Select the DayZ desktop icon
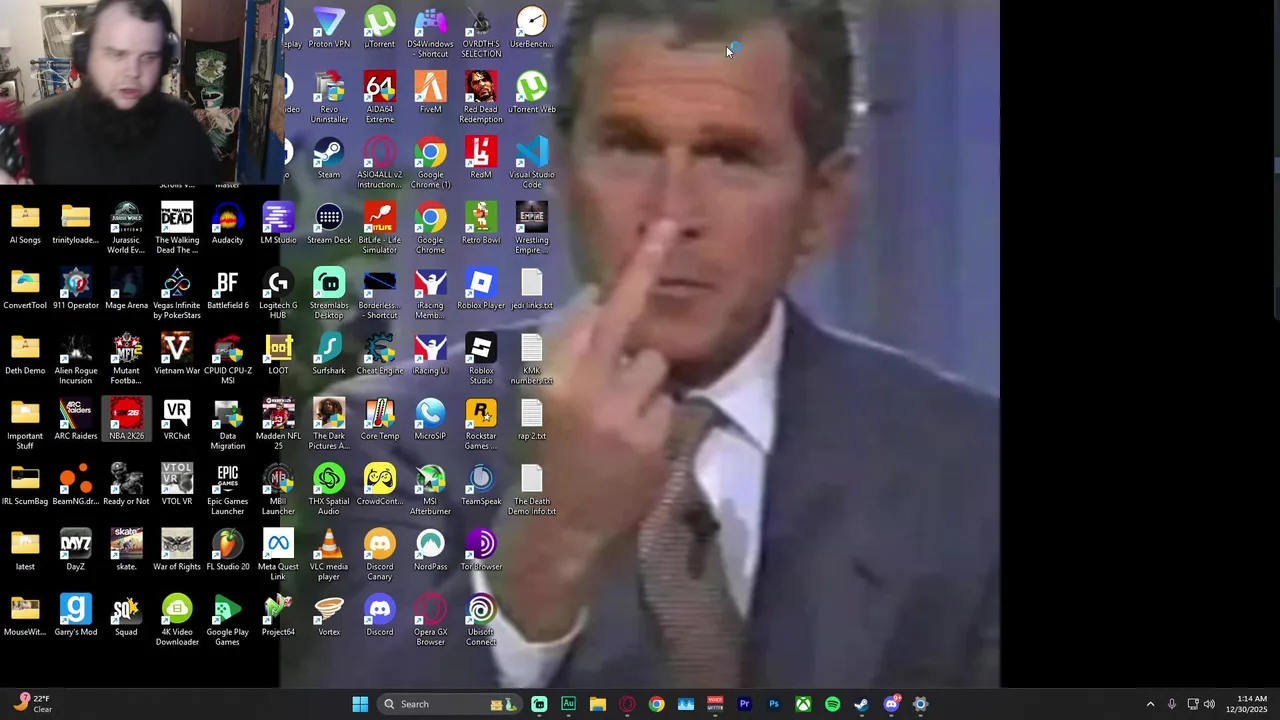Screen dimensions: 1280x720 tap(76, 550)
